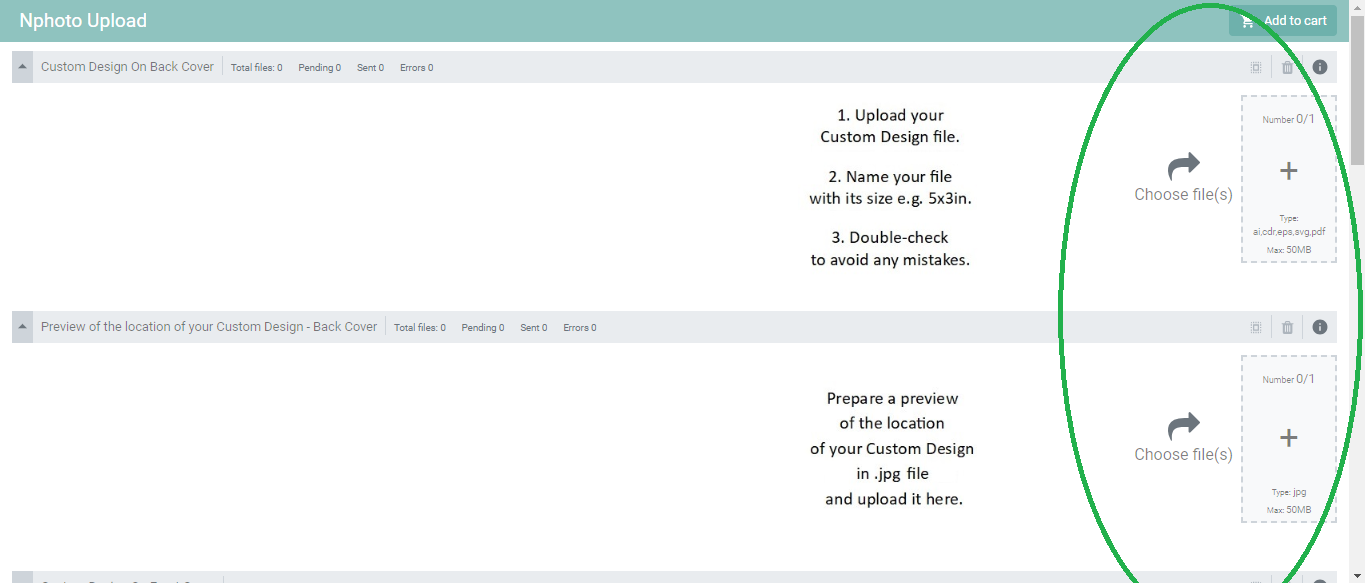Click Pending 0 in Preview of the location header
The height and width of the screenshot is (583, 1365).
[482, 328]
